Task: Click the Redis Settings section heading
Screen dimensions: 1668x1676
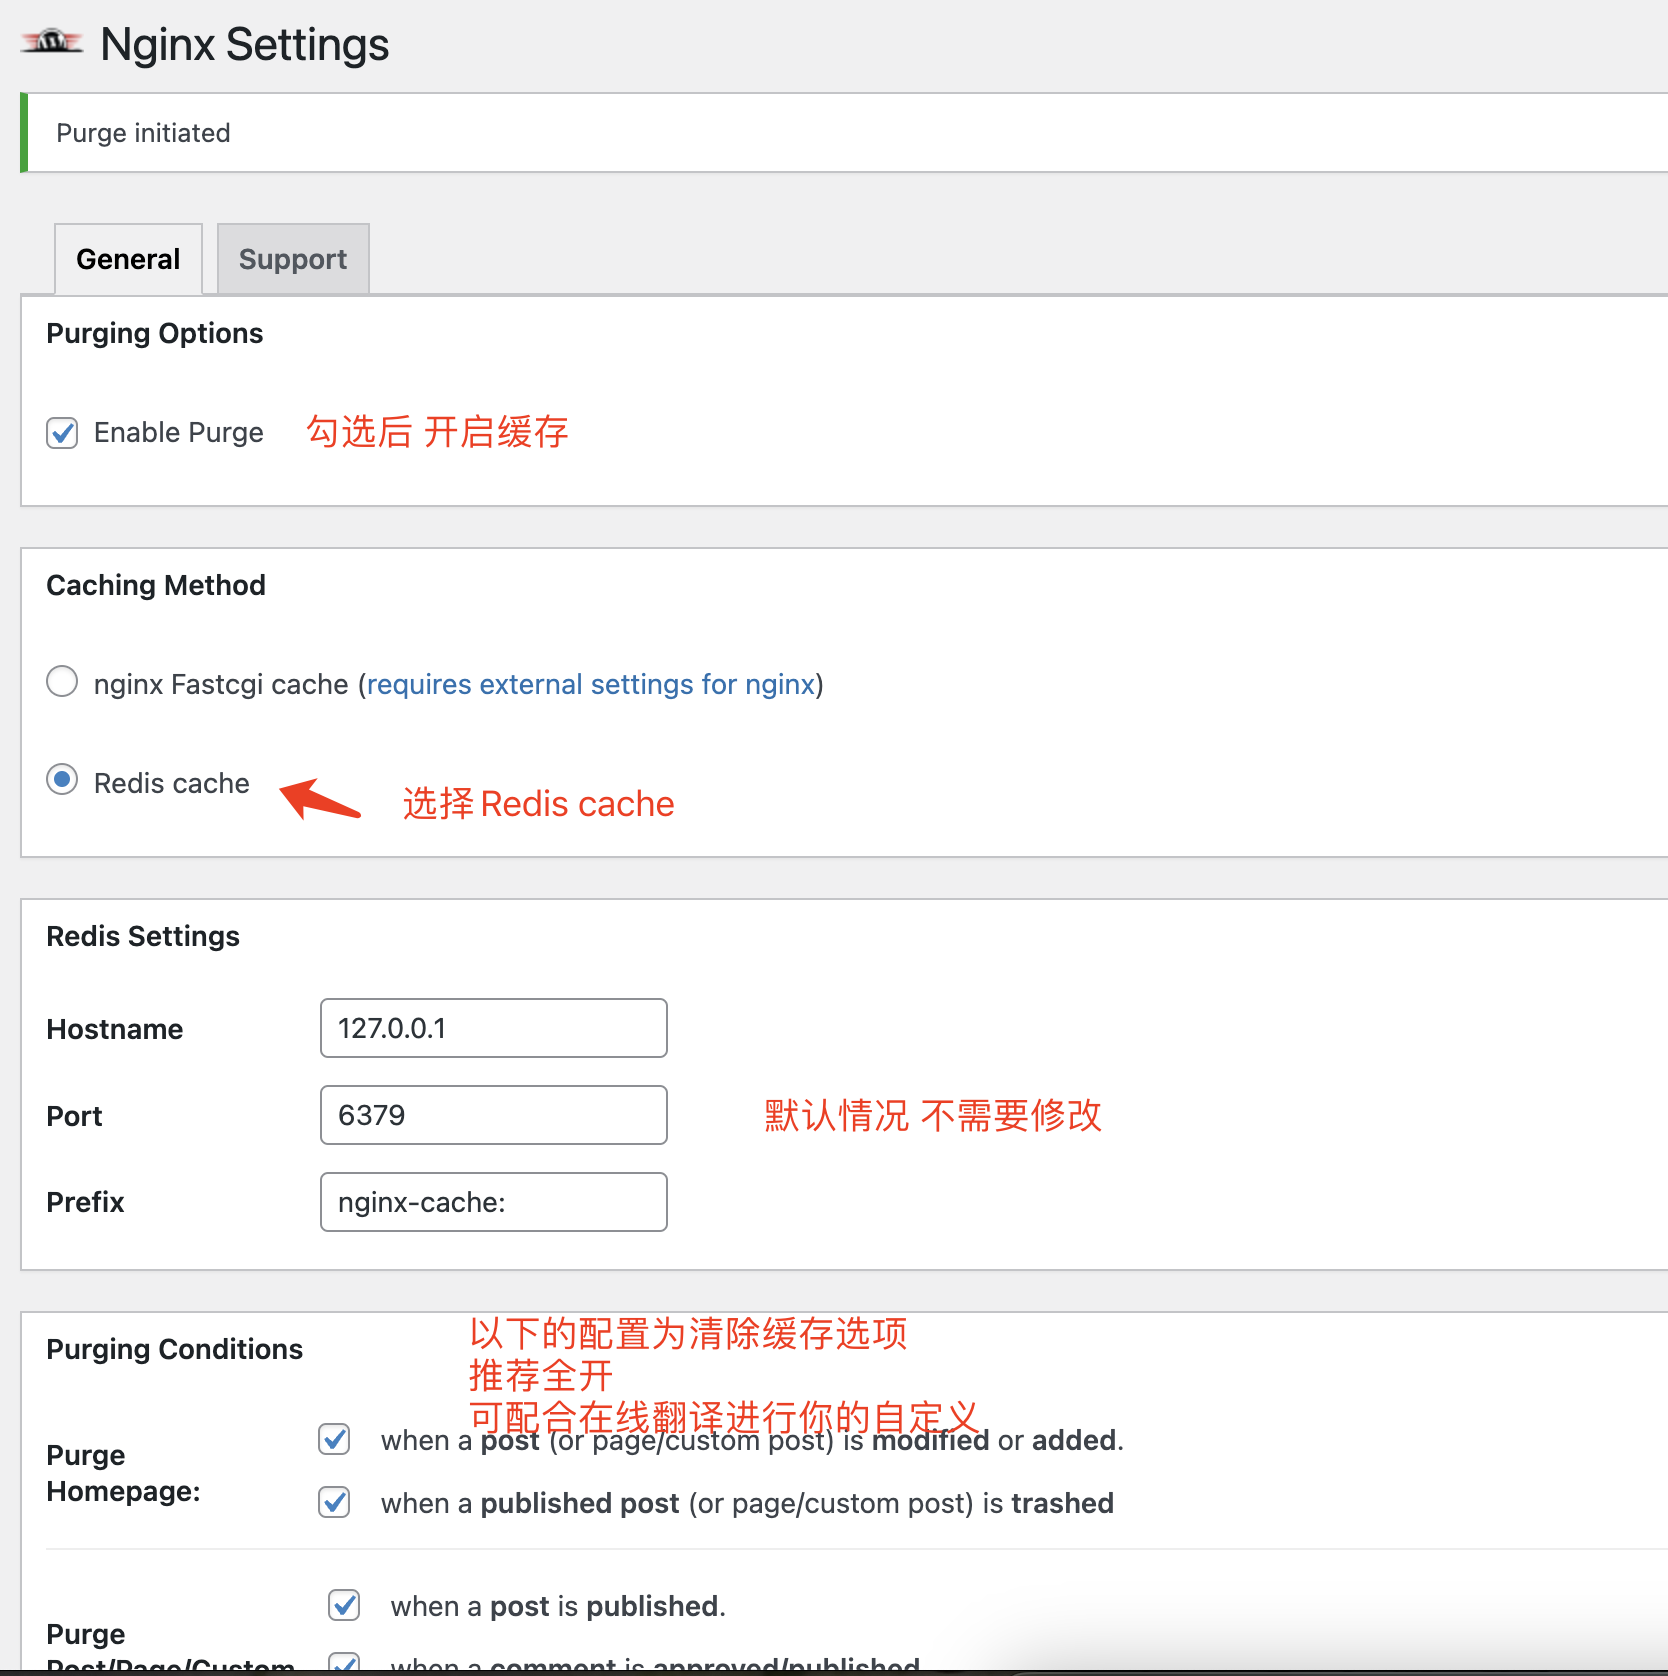Action: 143,936
